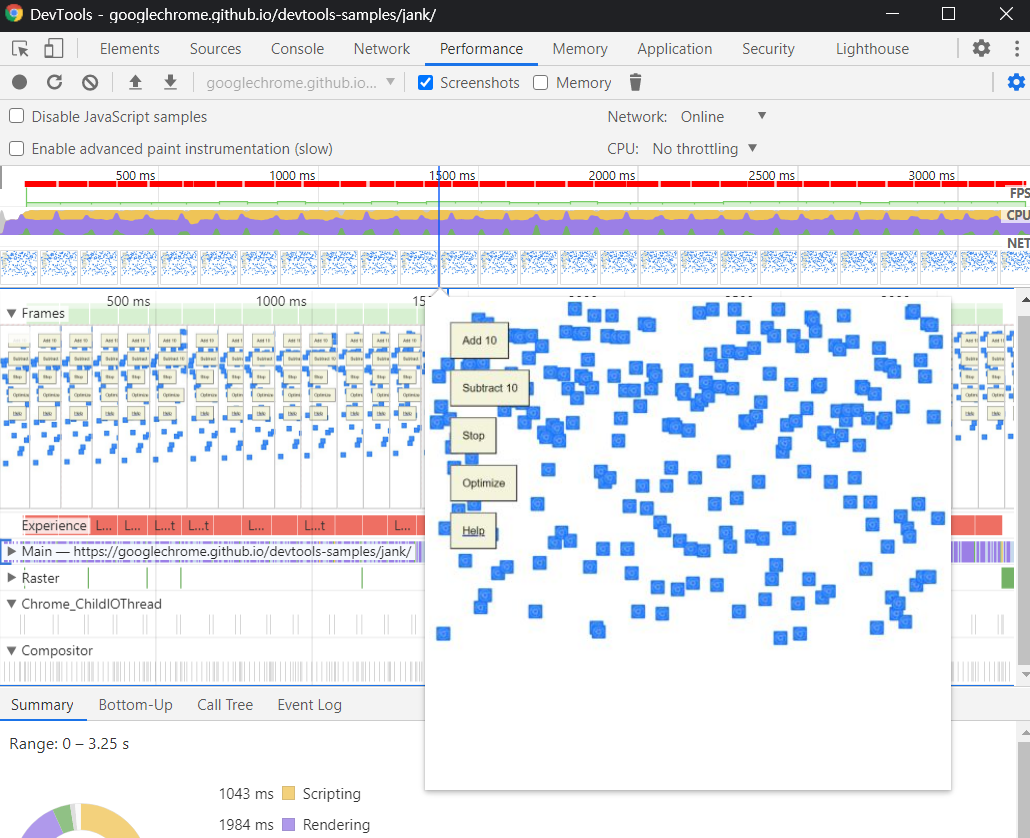Click the Optimize button in preview
Screen dimensions: 1030x838
(x=483, y=483)
